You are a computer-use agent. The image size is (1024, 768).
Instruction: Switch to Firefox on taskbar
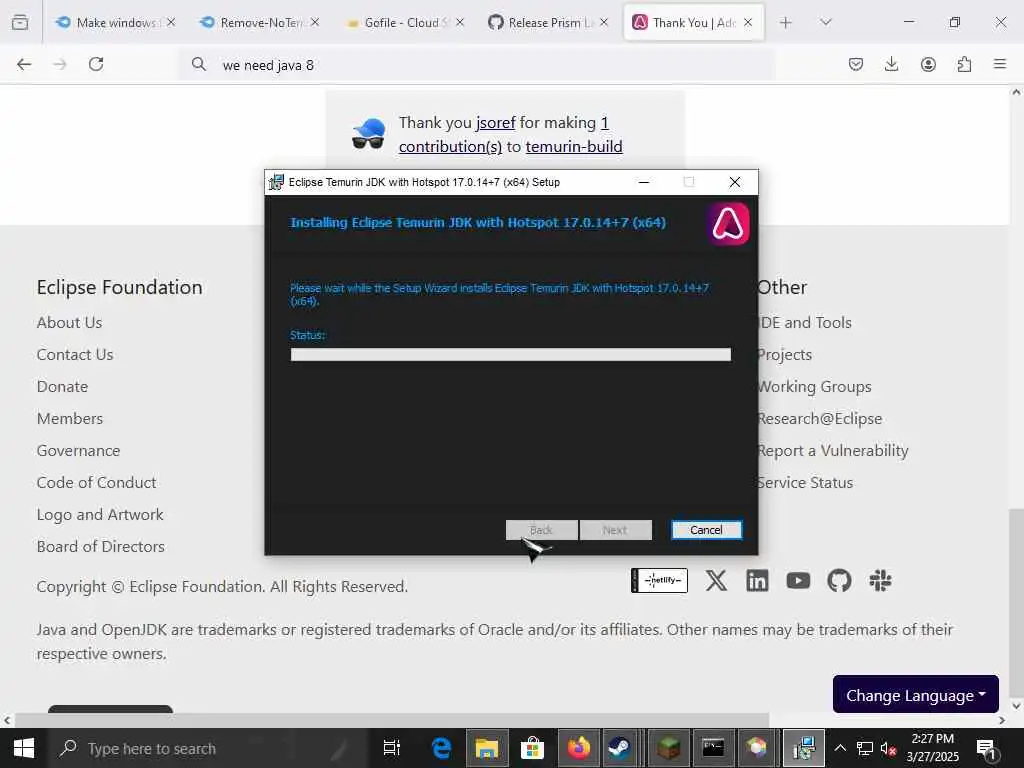[x=578, y=748]
